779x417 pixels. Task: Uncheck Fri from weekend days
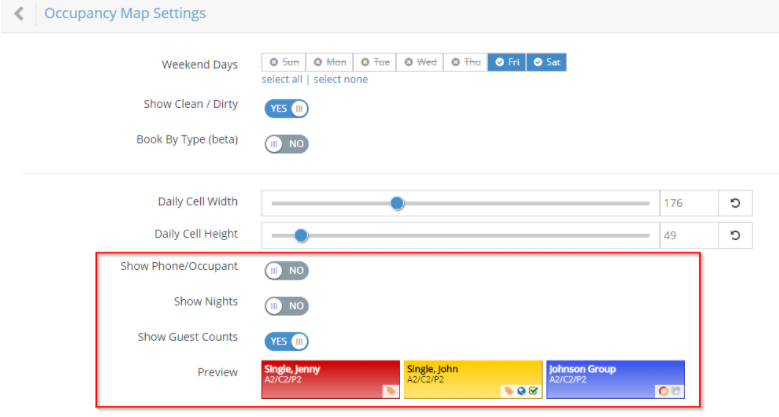[x=507, y=62]
